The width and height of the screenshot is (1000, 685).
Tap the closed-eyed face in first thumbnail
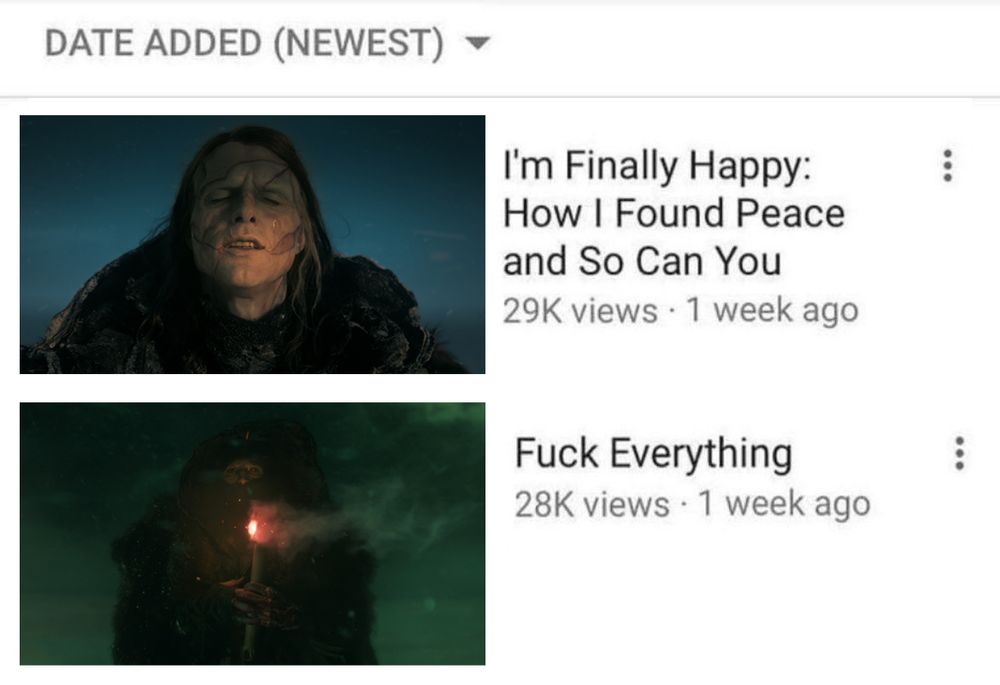click(247, 217)
